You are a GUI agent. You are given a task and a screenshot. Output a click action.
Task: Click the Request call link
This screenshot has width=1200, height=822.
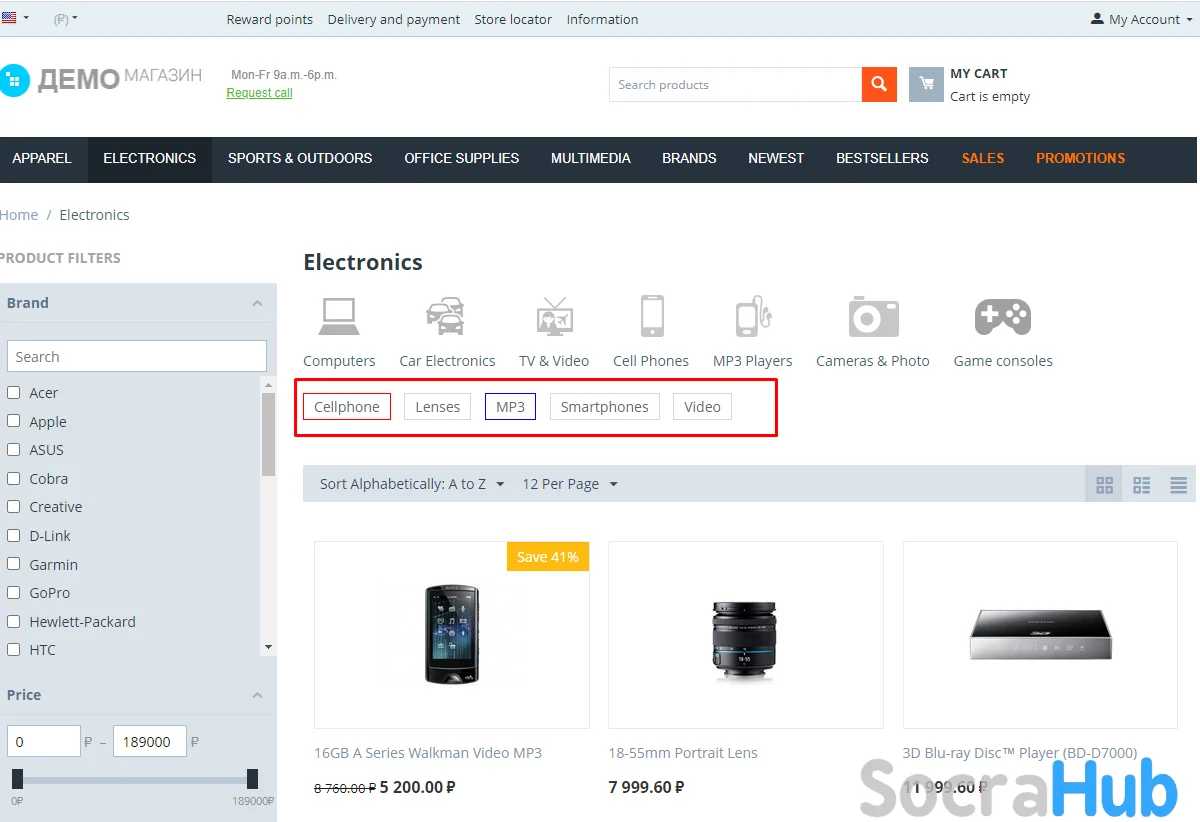259,93
